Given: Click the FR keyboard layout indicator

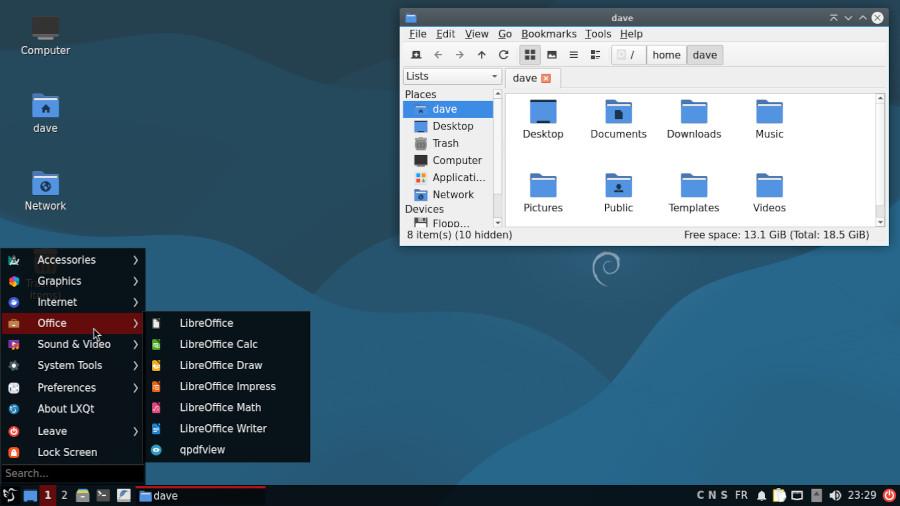Looking at the screenshot, I should click(742, 495).
